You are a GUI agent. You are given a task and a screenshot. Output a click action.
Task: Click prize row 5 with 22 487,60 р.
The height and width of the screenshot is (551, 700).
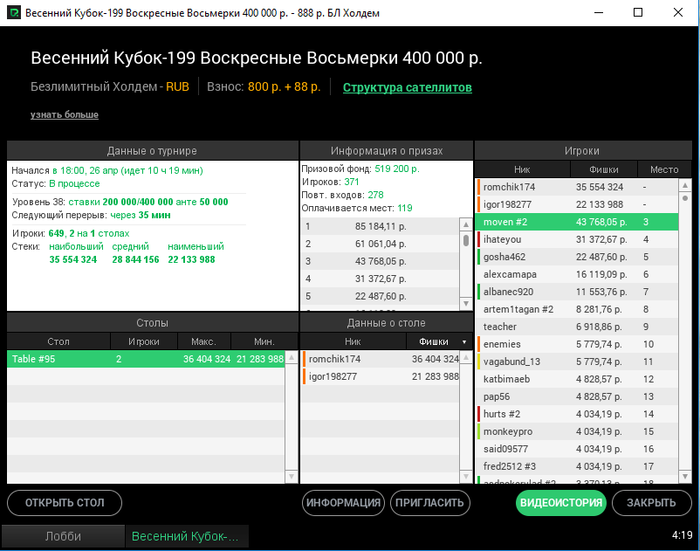tap(380, 296)
